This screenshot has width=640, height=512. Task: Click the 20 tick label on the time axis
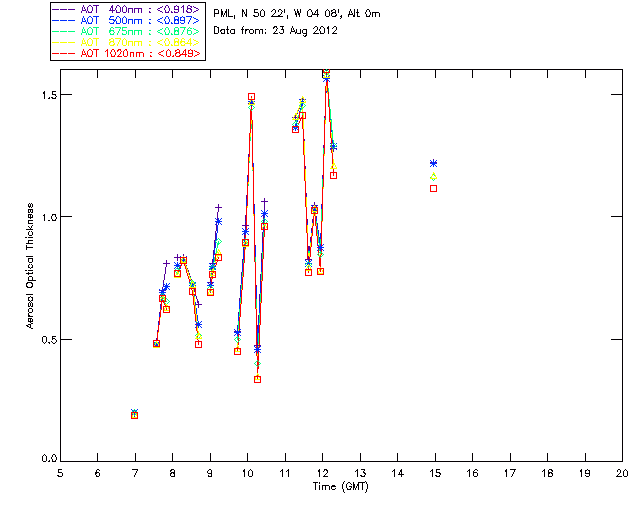pos(622,473)
